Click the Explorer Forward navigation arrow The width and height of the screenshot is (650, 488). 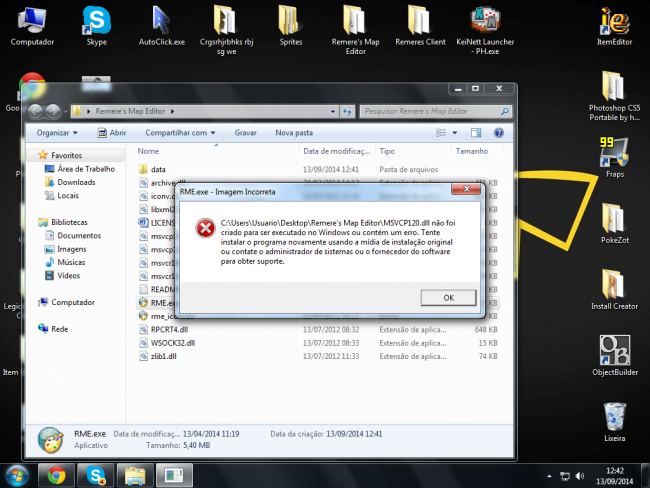click(53, 111)
